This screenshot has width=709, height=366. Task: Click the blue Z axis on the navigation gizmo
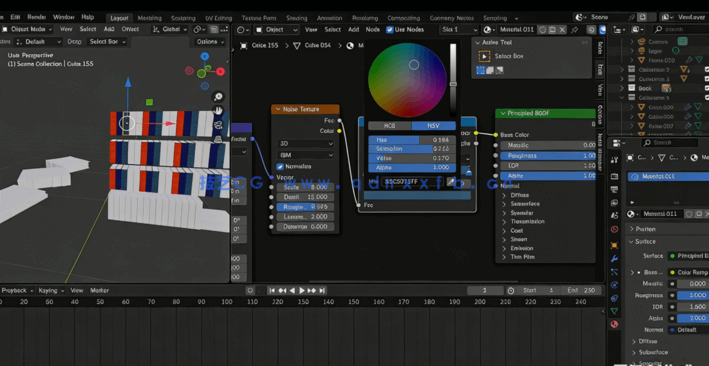[x=205, y=57]
